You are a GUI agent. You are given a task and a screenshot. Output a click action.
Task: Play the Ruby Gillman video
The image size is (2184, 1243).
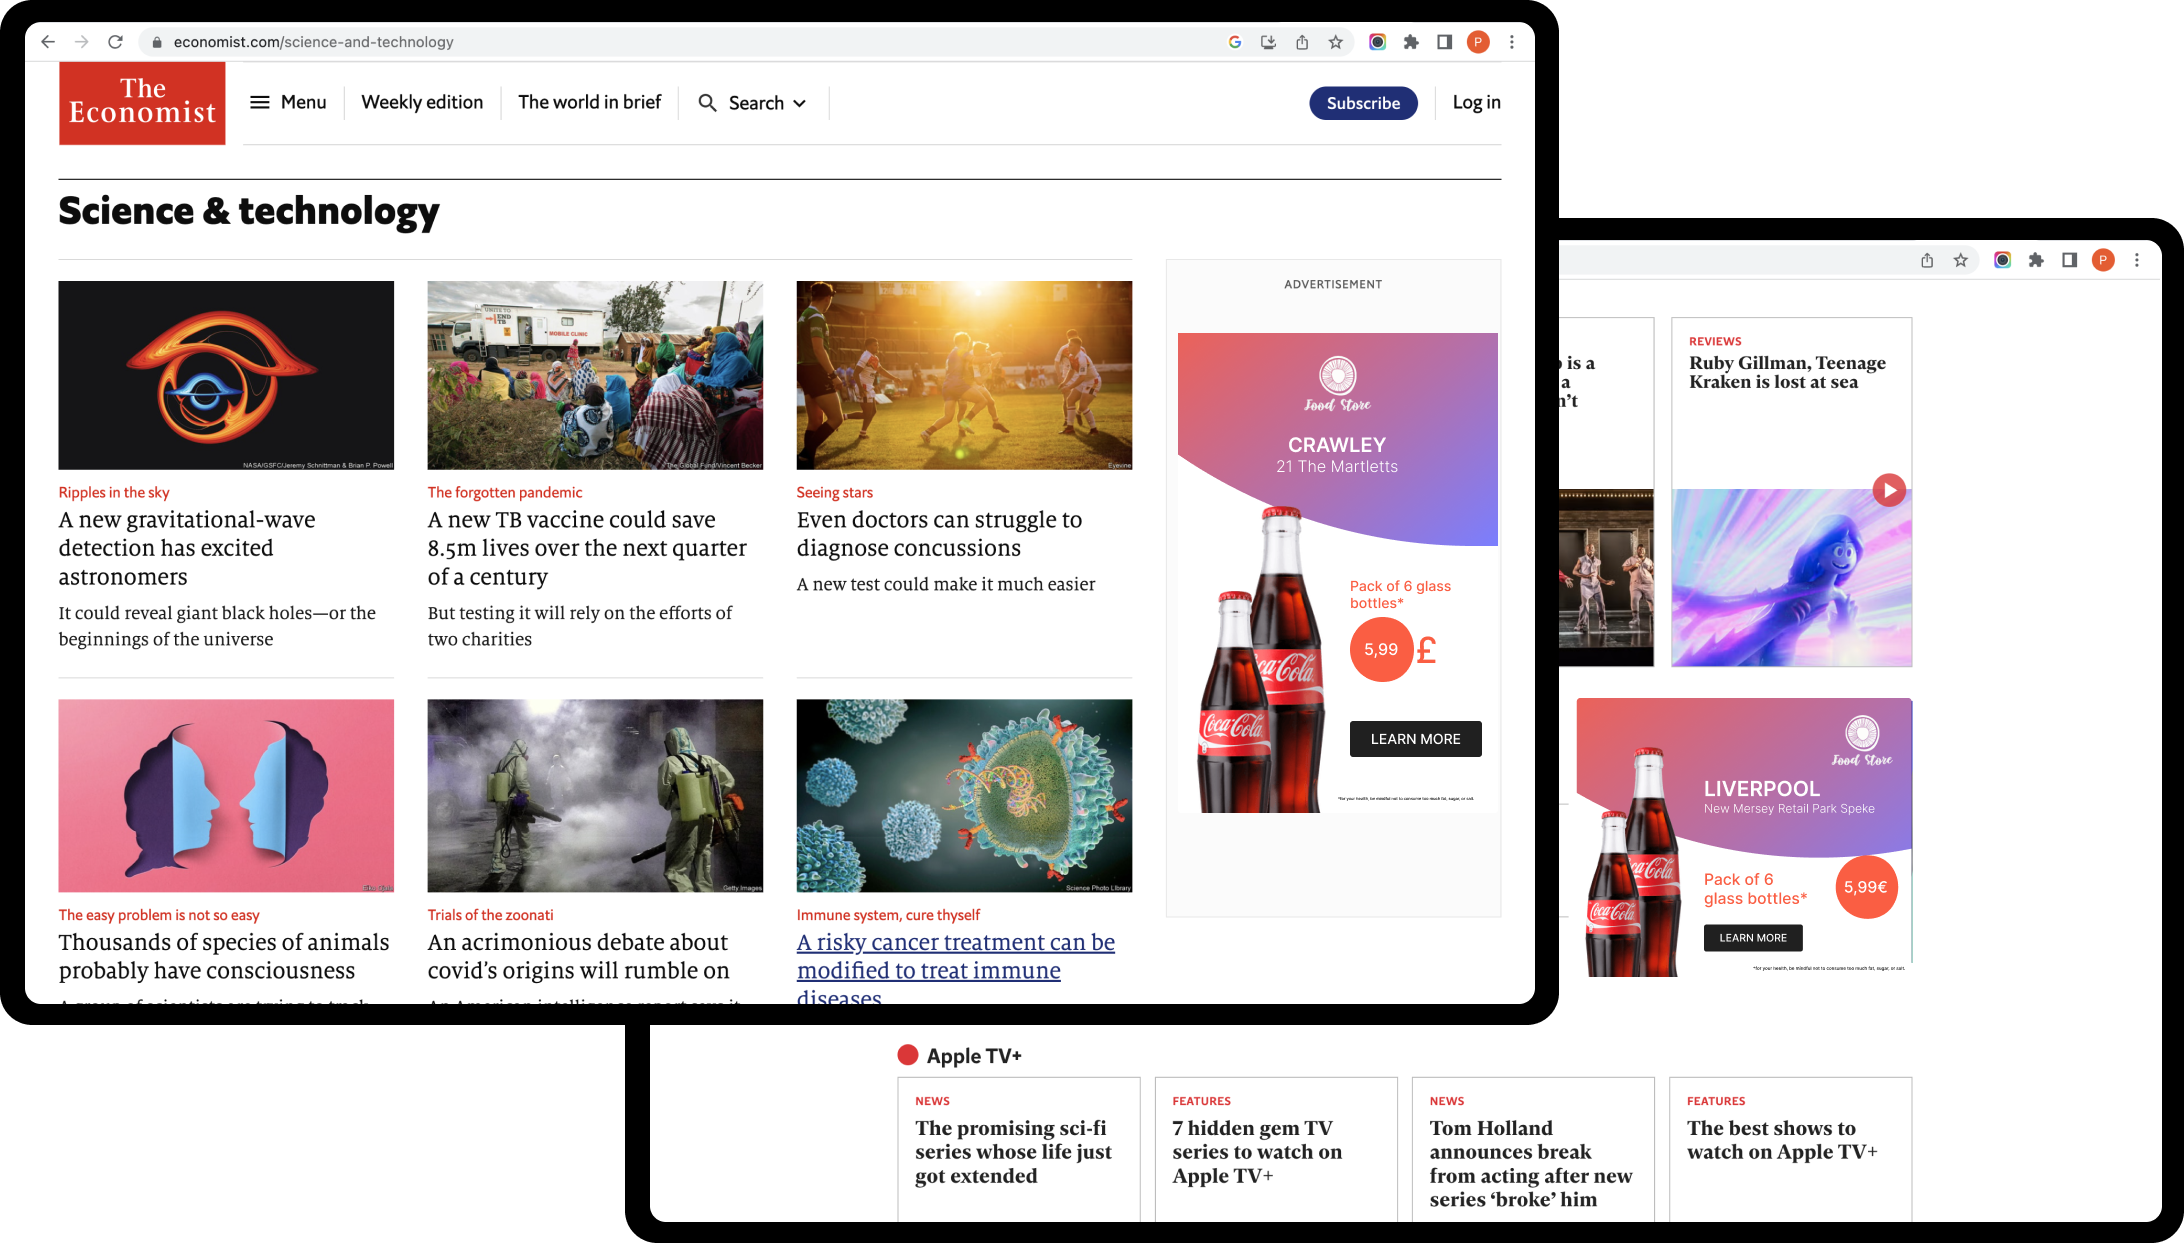1889,490
